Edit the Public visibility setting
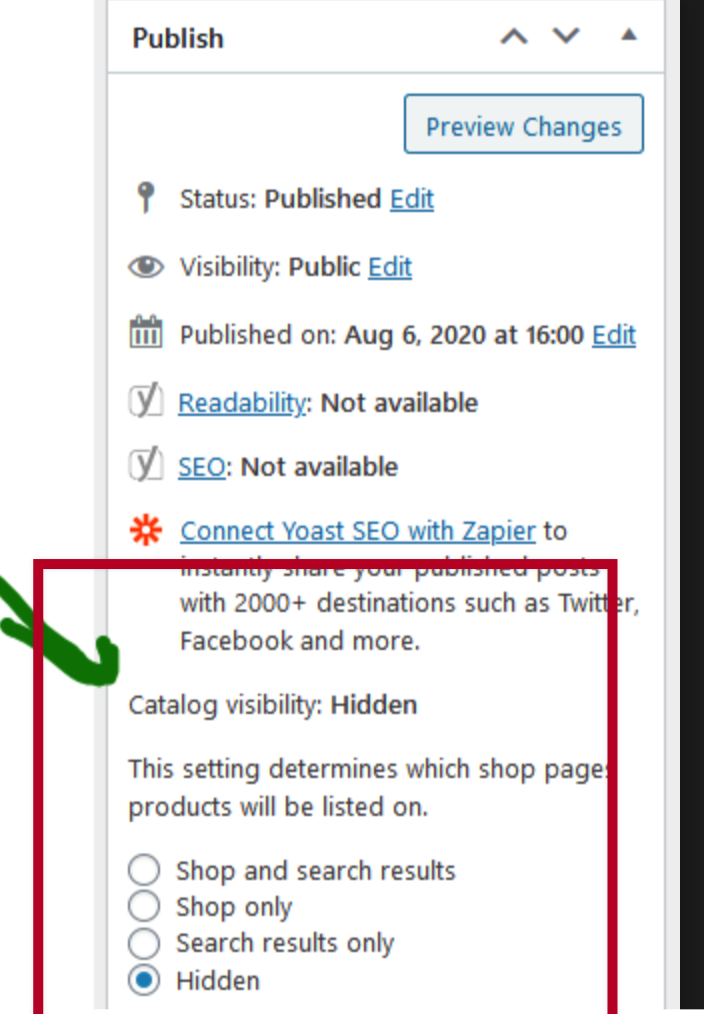The image size is (704, 1014). pyautogui.click(x=390, y=267)
